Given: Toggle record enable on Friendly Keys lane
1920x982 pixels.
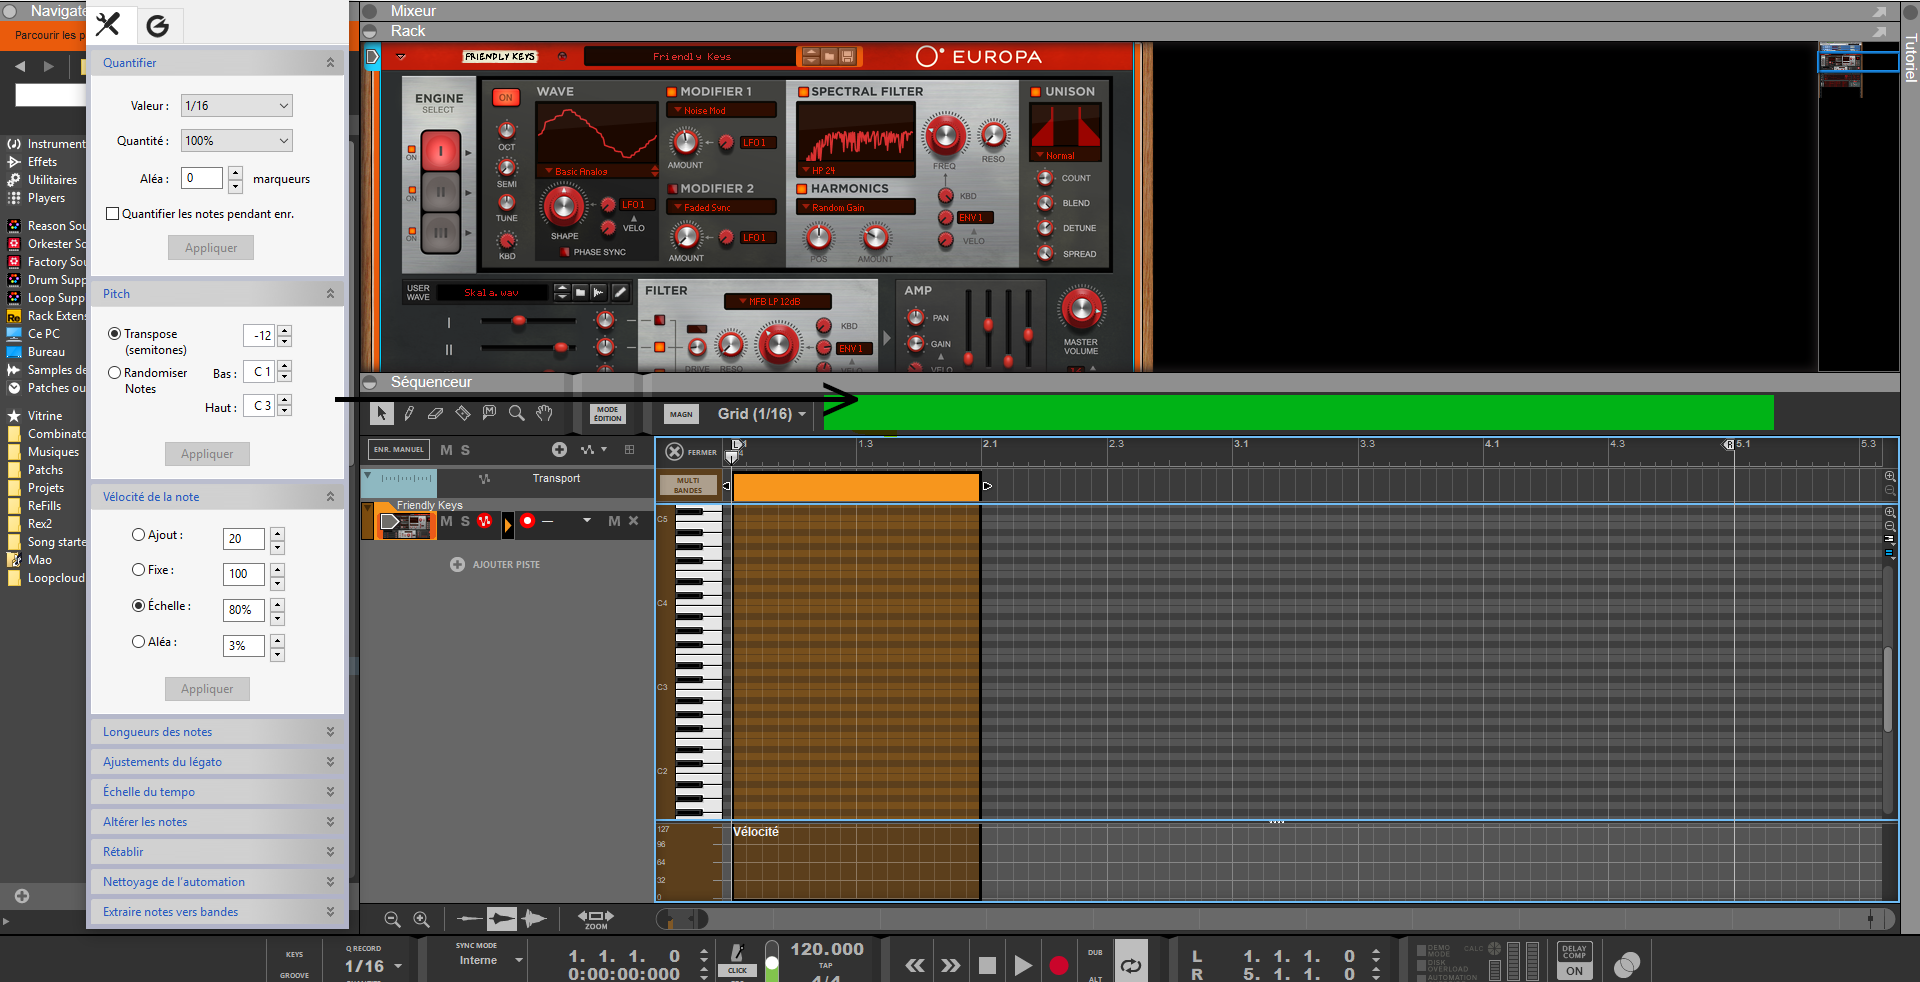Looking at the screenshot, I should 528,521.
